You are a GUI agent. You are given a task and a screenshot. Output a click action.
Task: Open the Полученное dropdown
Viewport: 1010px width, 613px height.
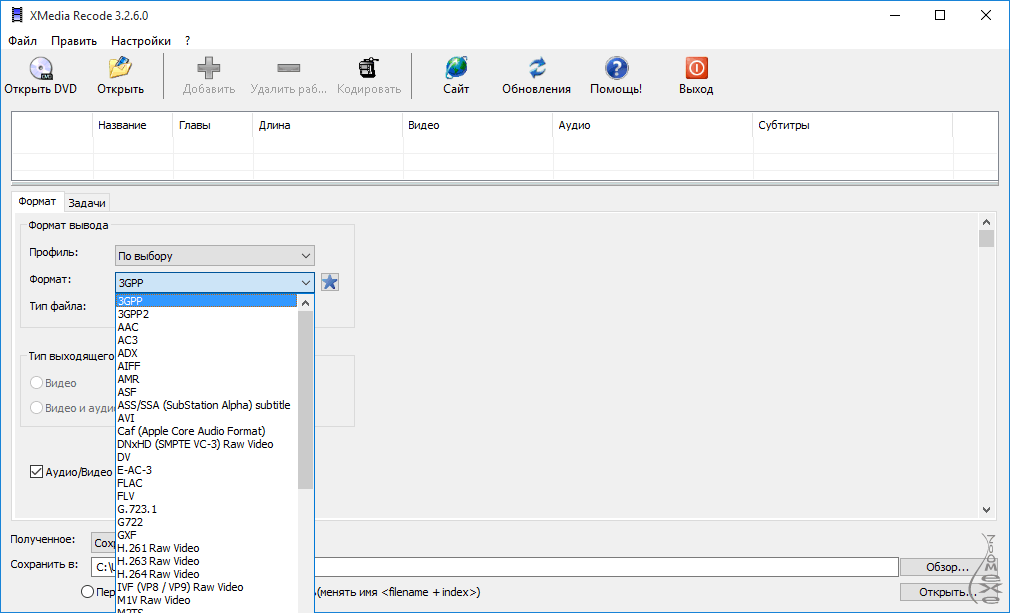pos(103,543)
